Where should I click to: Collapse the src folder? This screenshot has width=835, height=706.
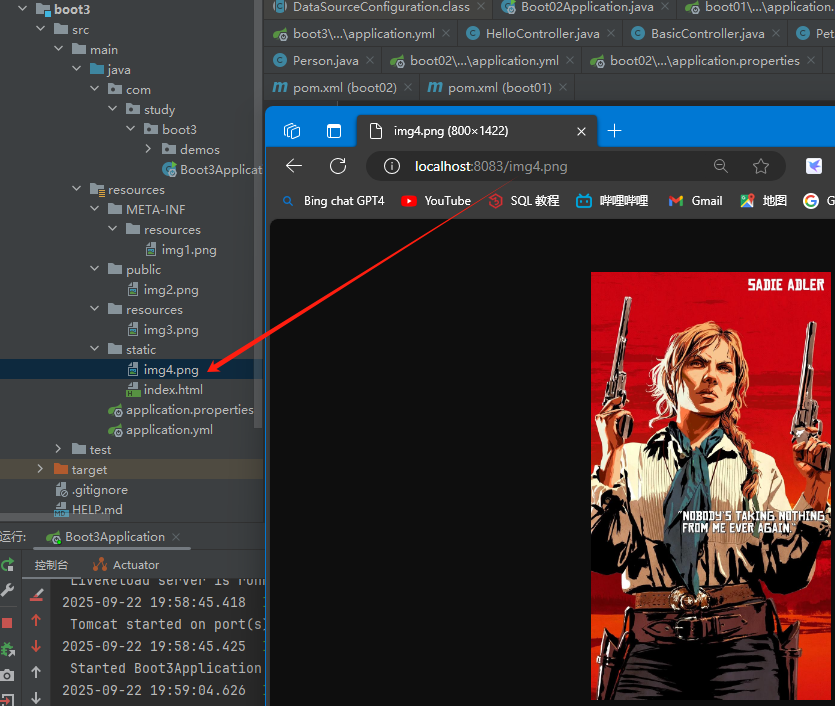pyautogui.click(x=41, y=29)
